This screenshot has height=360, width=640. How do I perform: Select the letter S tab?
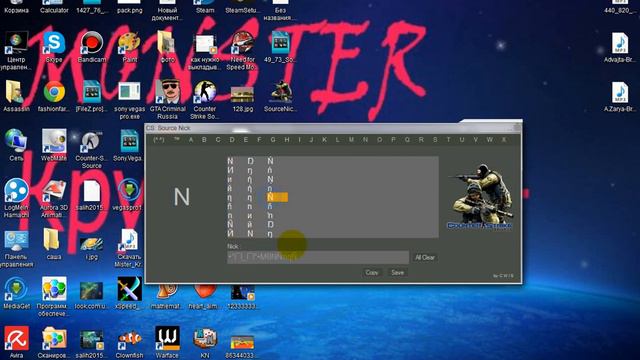(435, 140)
